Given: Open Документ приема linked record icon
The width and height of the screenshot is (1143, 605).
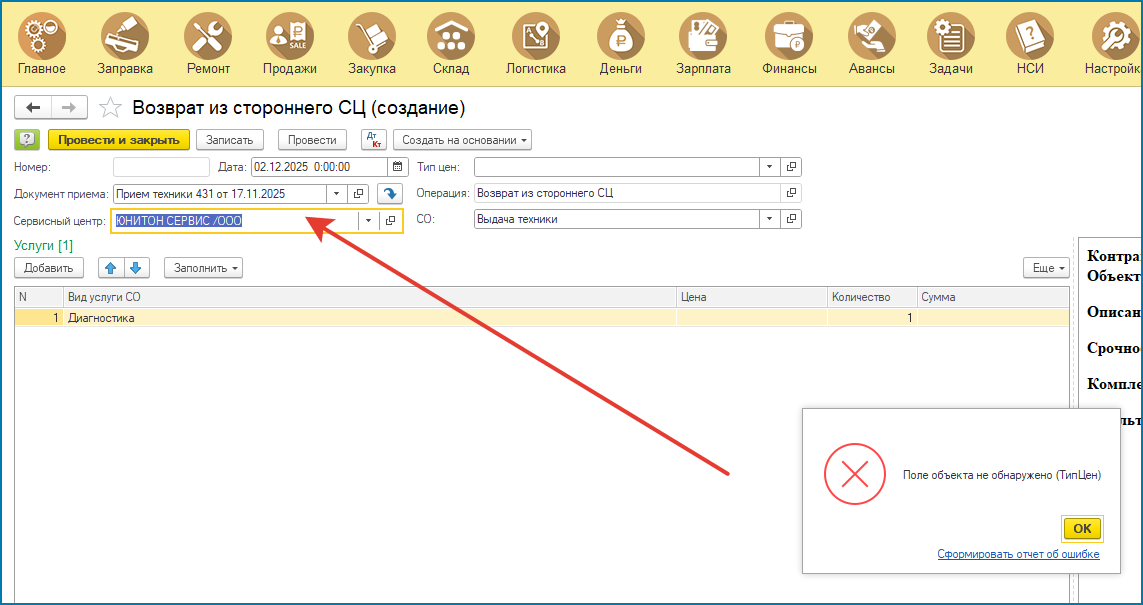Looking at the screenshot, I should coord(358,194).
